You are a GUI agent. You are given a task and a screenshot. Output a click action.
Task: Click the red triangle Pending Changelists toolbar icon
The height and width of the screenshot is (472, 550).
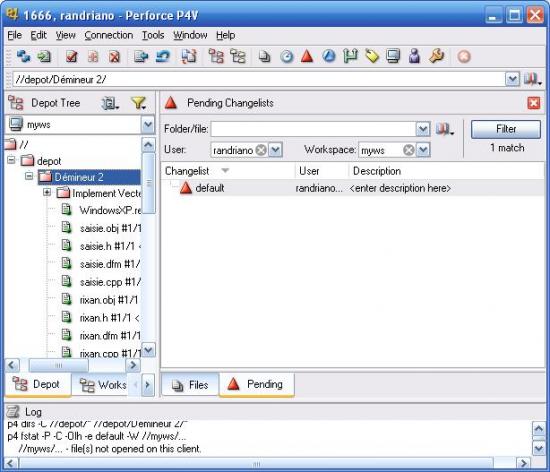pyautogui.click(x=307, y=56)
